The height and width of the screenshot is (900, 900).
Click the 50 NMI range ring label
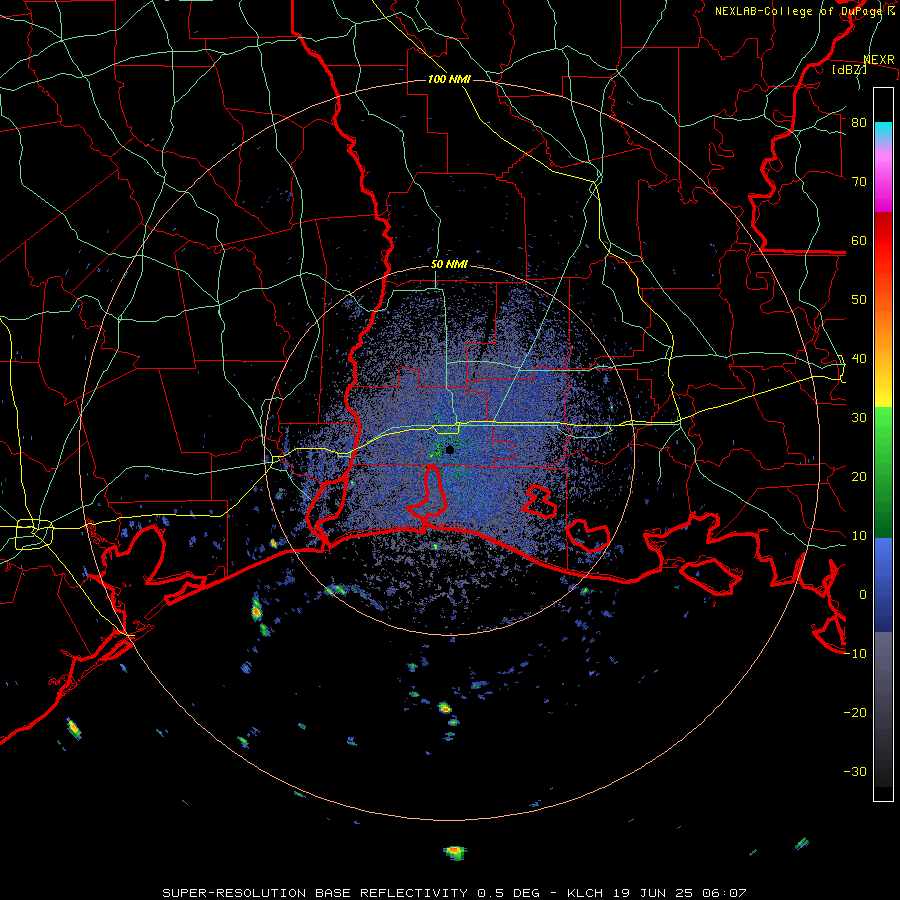coord(449,265)
